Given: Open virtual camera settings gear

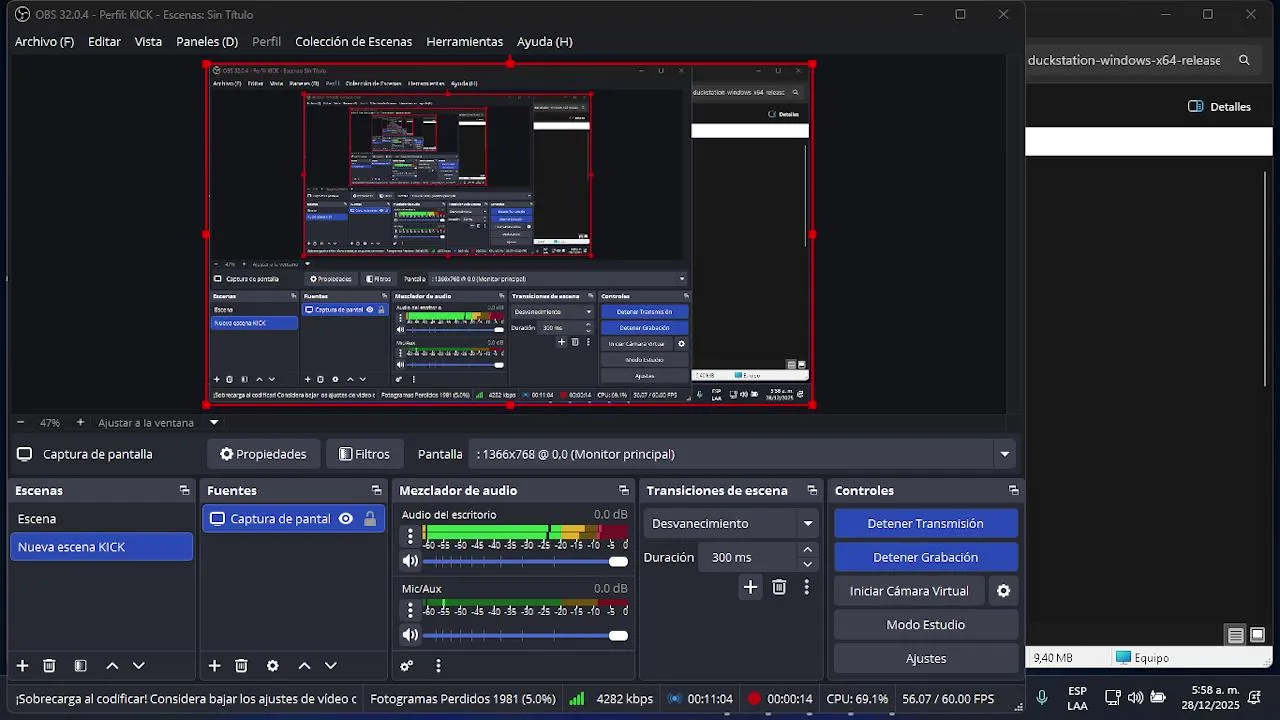Looking at the screenshot, I should click(1003, 591).
